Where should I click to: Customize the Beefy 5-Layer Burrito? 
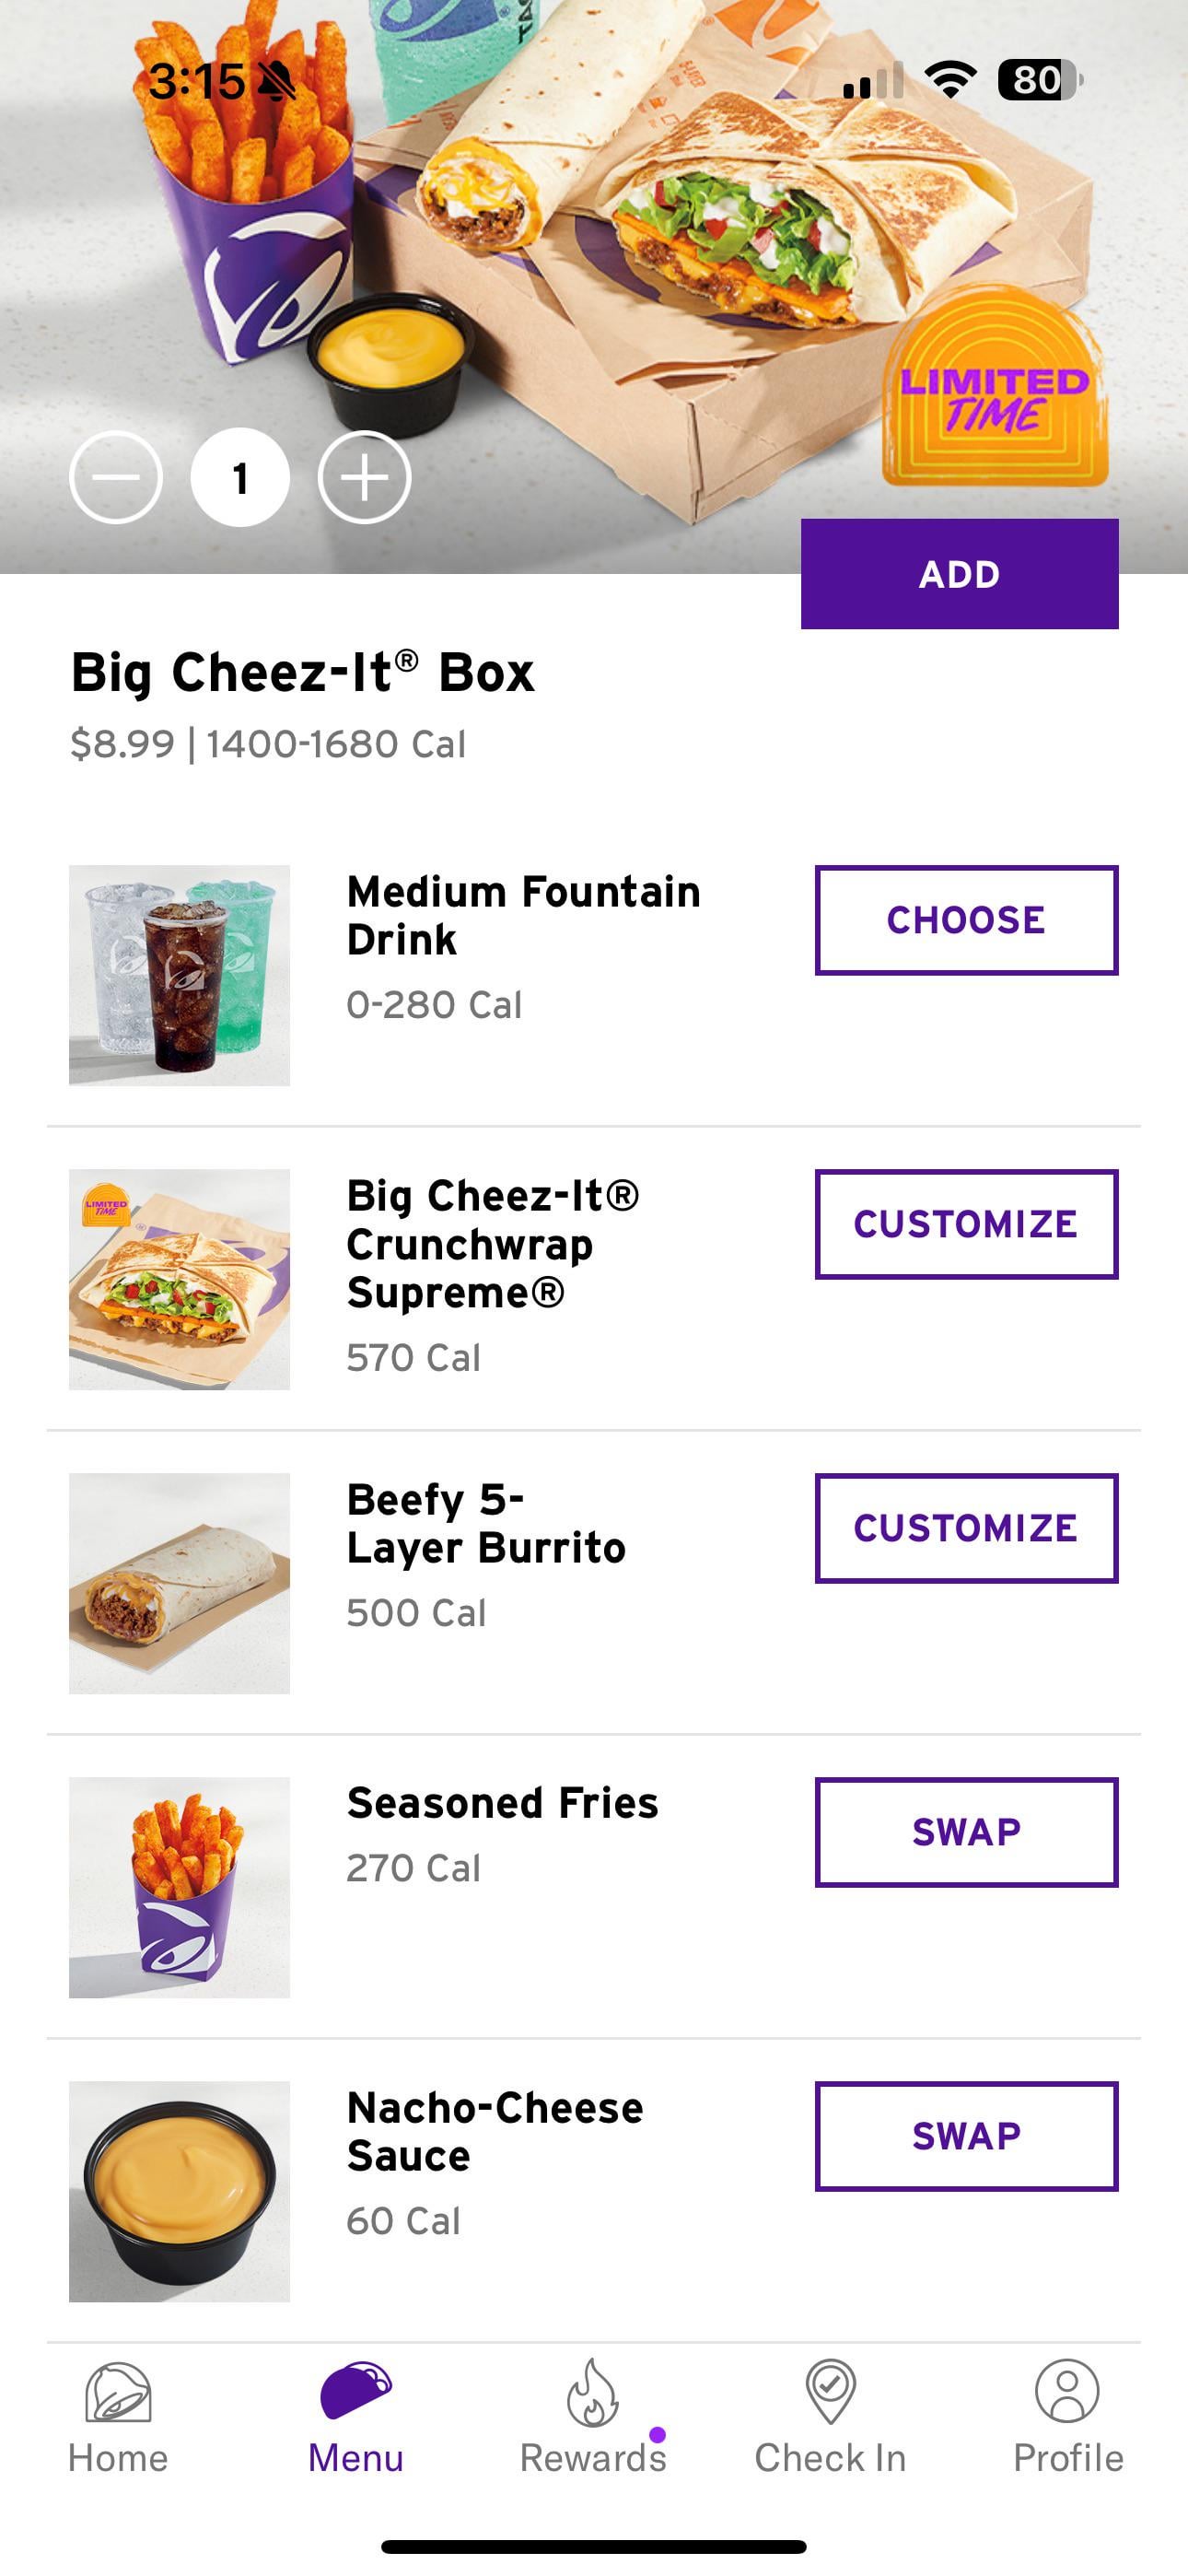tap(966, 1528)
